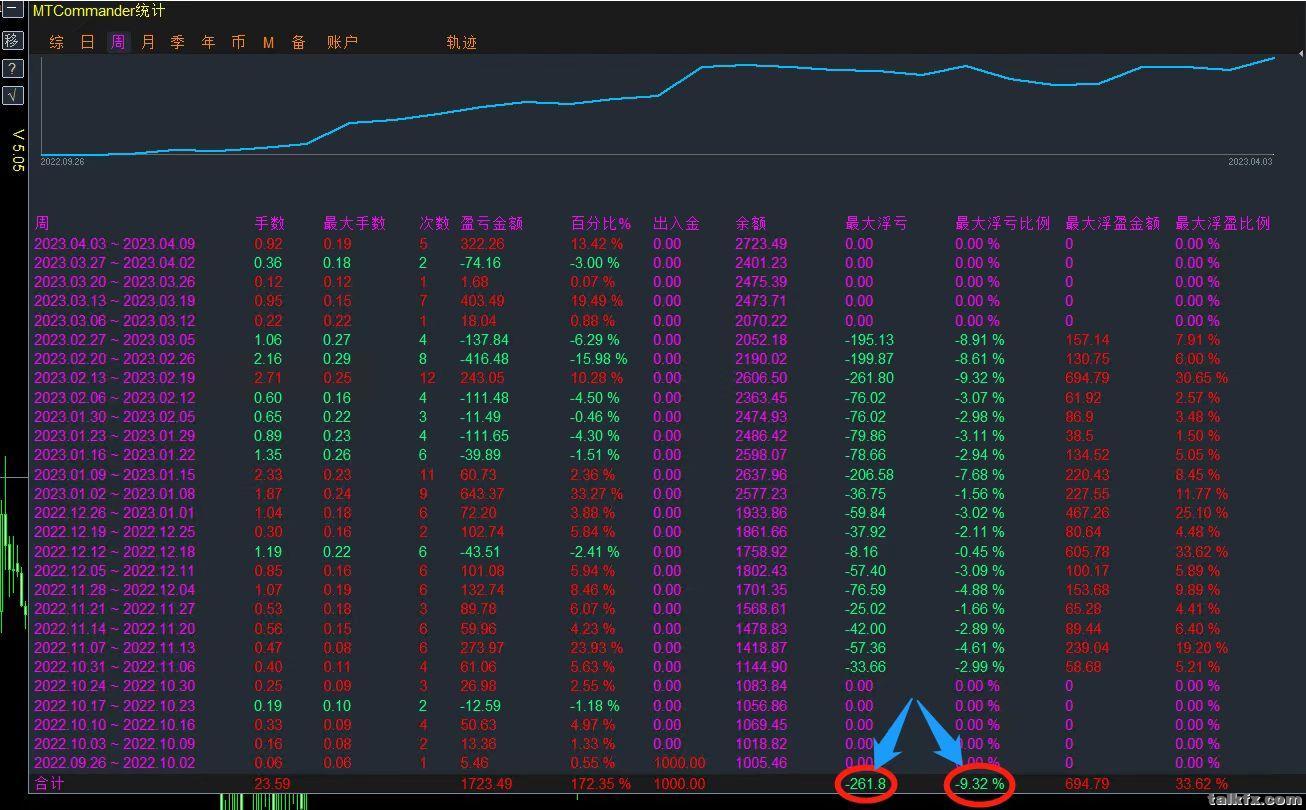Switch to the M tab

[268, 42]
